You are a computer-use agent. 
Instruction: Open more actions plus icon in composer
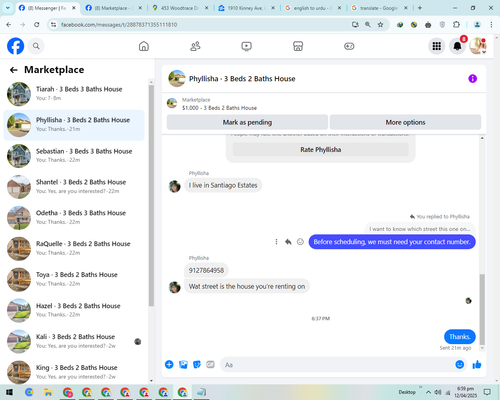tap(169, 364)
